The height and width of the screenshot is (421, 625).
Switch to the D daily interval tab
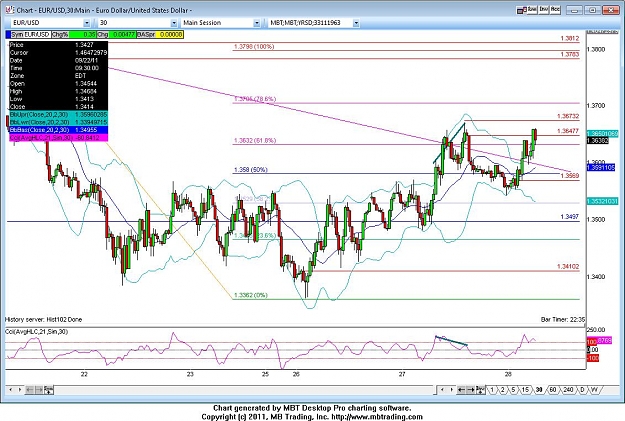582,390
